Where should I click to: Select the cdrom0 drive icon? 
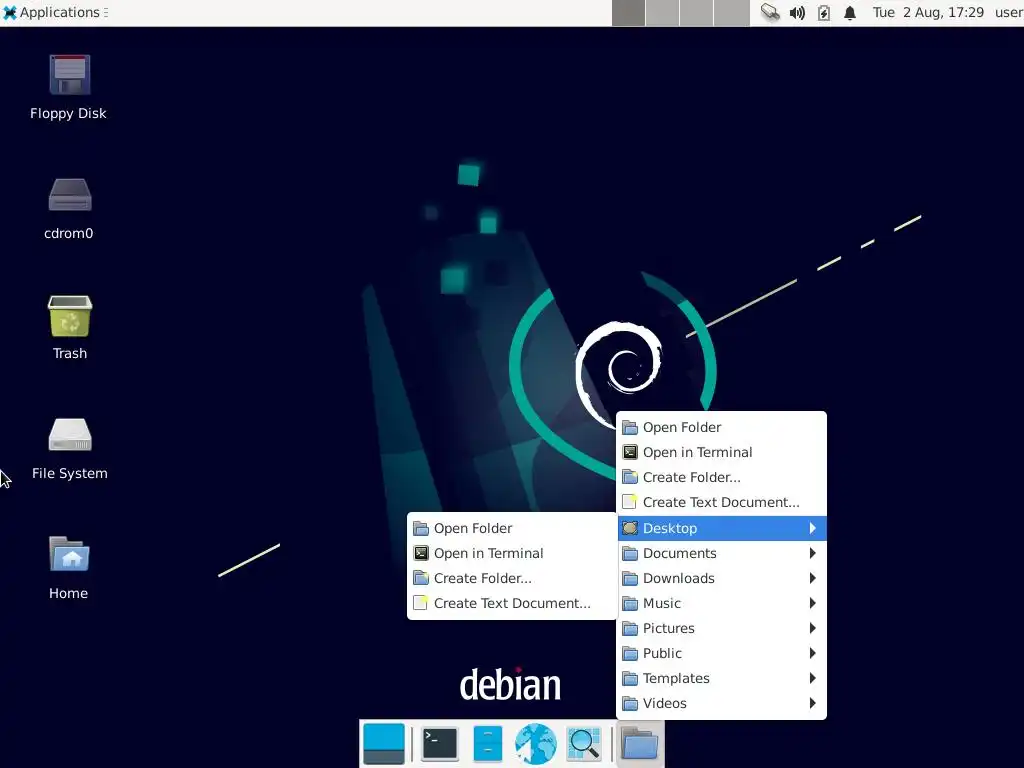[70, 195]
